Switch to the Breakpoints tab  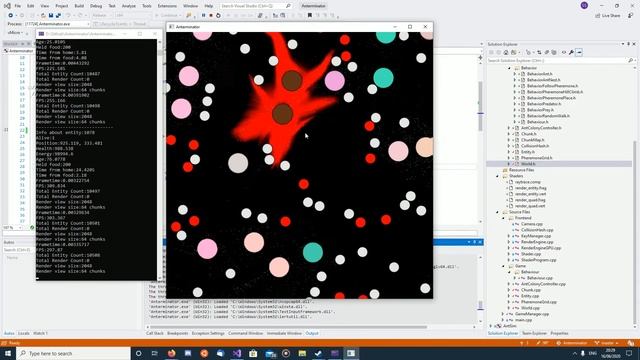point(178,333)
